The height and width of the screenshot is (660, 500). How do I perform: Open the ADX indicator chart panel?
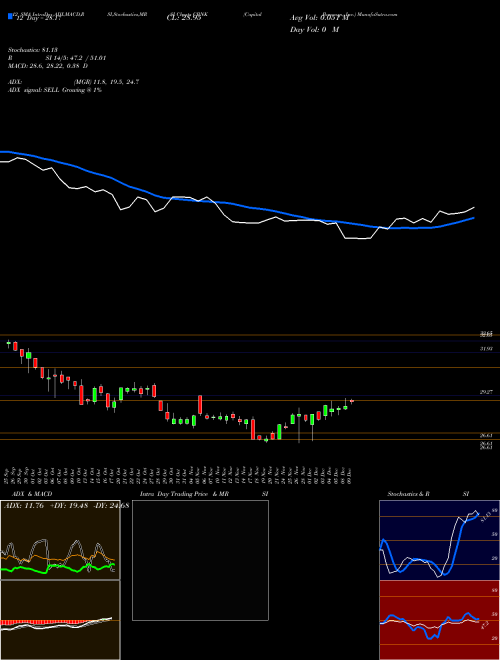coord(60,540)
